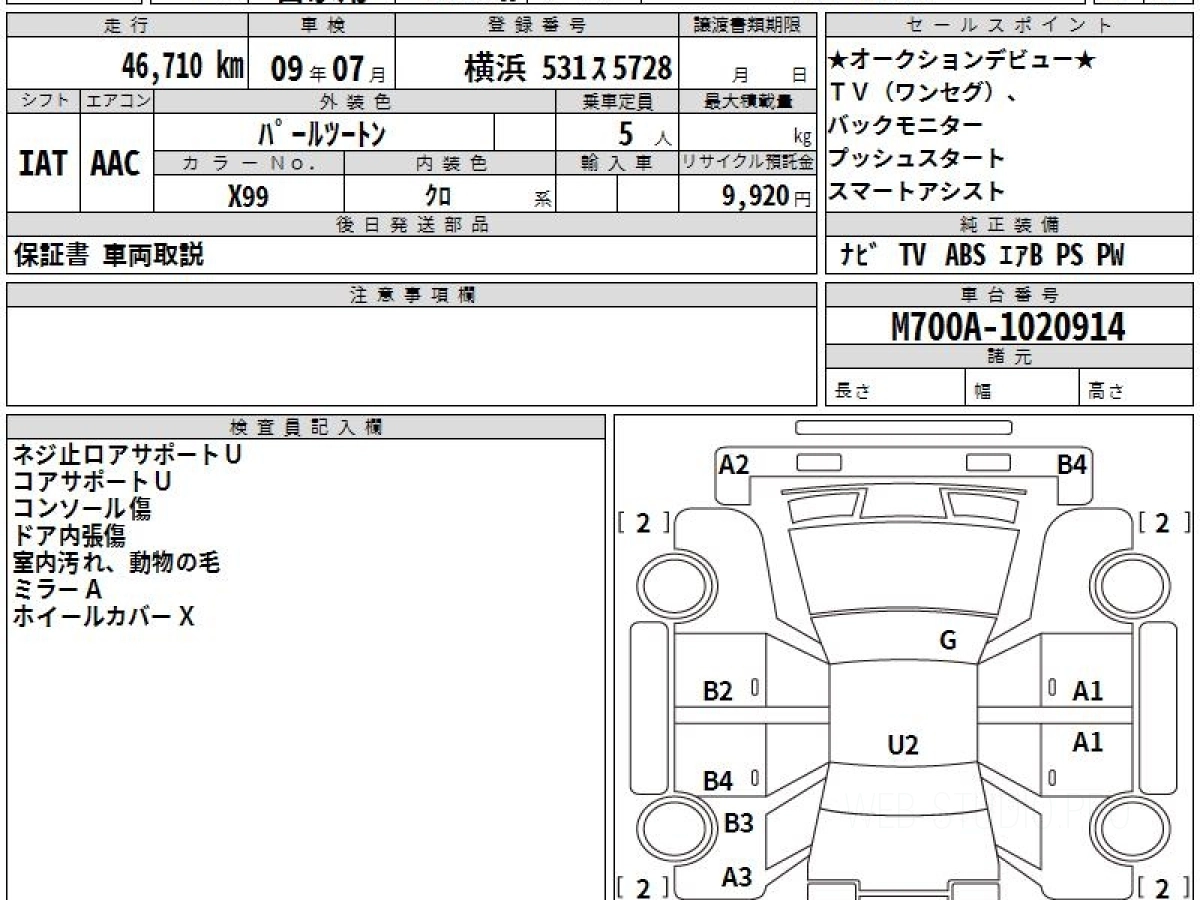Click the 保証書 車両取説 entry
This screenshot has height=900, width=1200.
pyautogui.click(x=109, y=255)
